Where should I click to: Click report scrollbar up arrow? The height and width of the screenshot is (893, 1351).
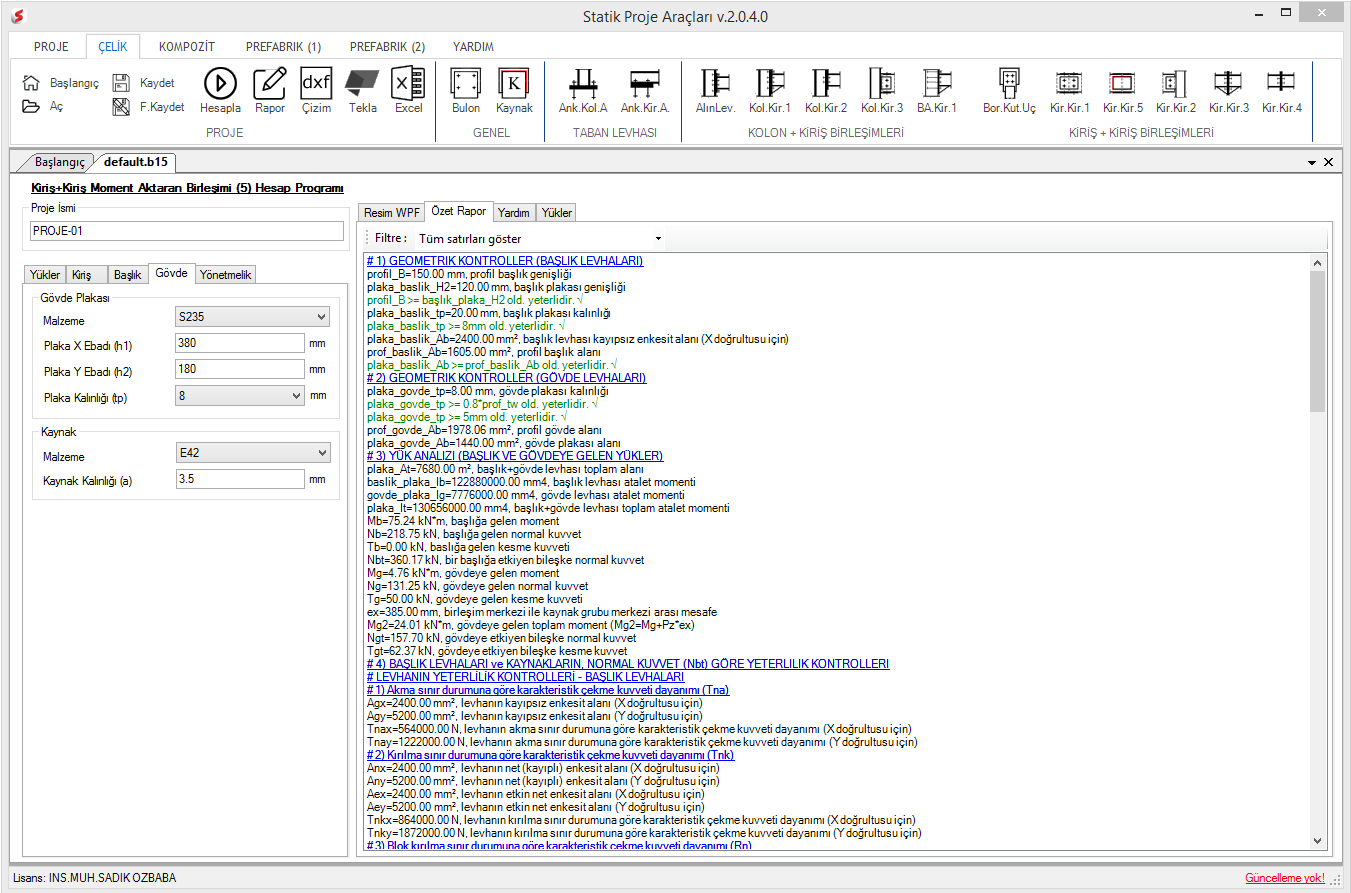pyautogui.click(x=1316, y=262)
